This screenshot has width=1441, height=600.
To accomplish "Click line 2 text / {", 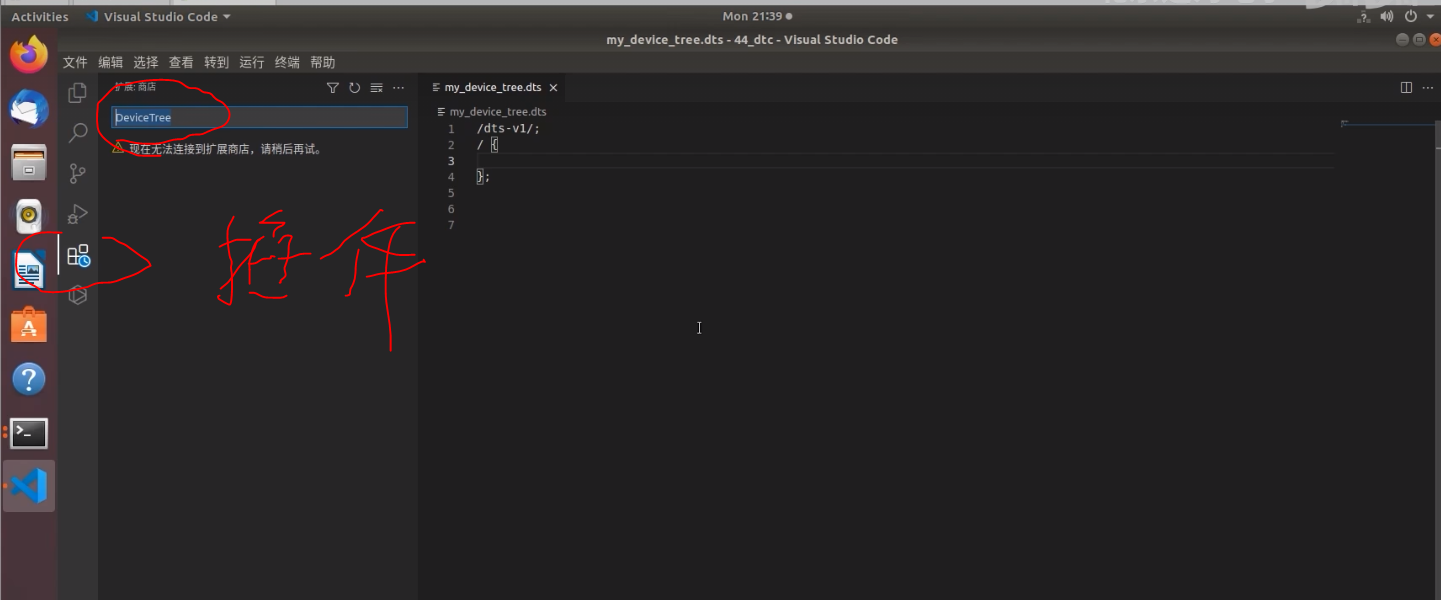I will coord(487,145).
